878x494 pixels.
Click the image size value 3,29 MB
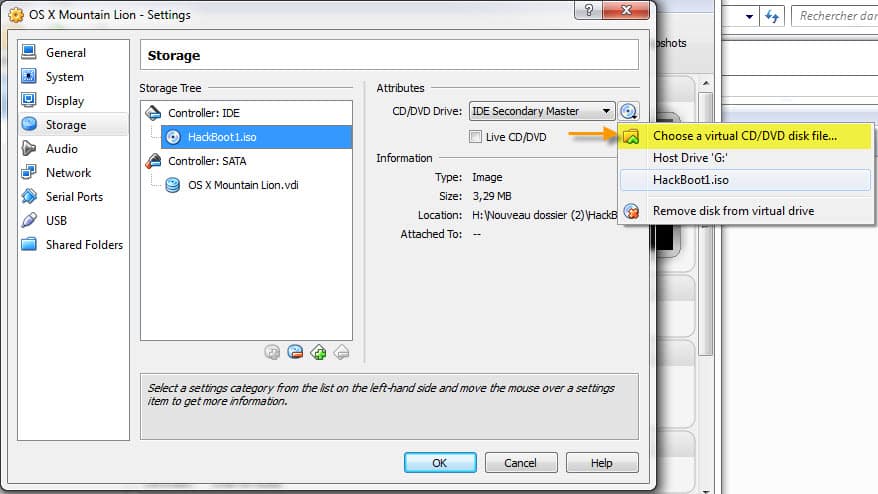(x=492, y=196)
